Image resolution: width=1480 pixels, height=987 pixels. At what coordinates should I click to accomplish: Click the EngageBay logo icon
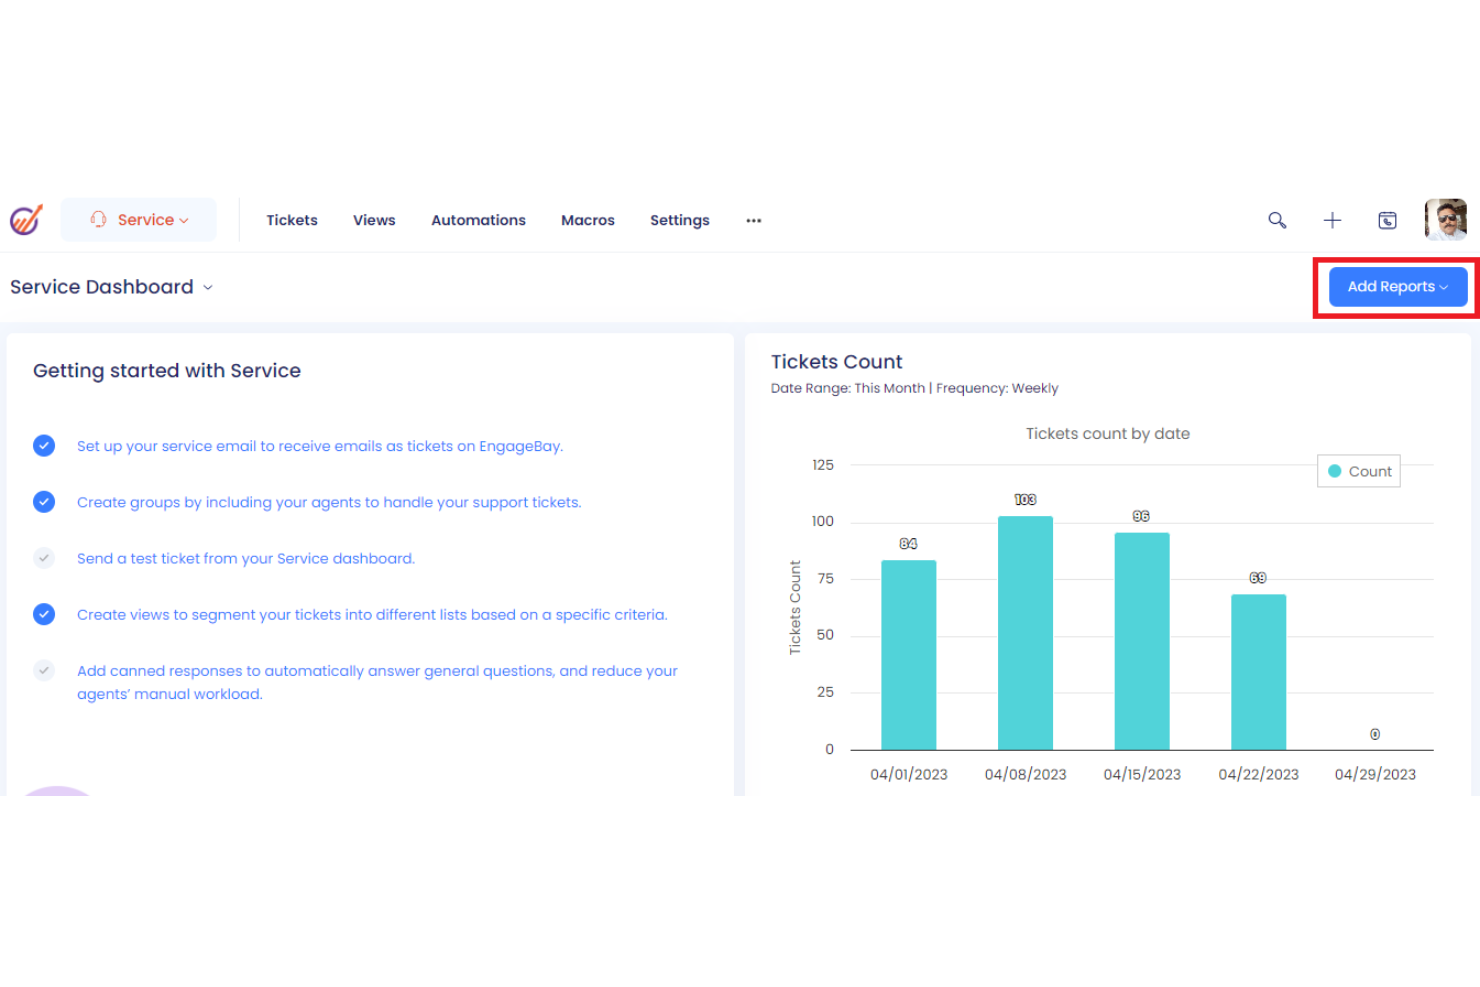tap(25, 219)
